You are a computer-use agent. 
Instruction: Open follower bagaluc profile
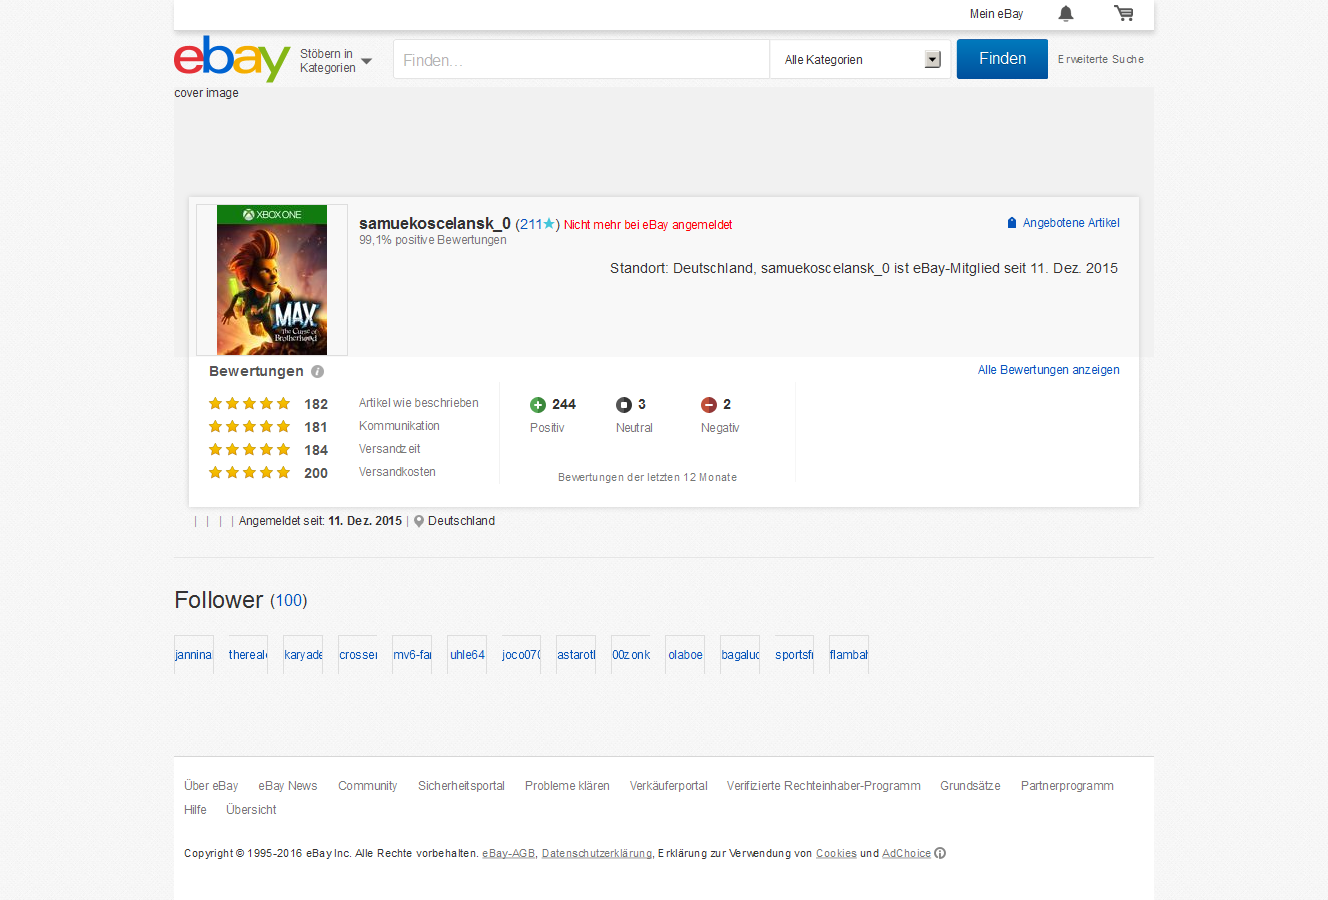(740, 655)
